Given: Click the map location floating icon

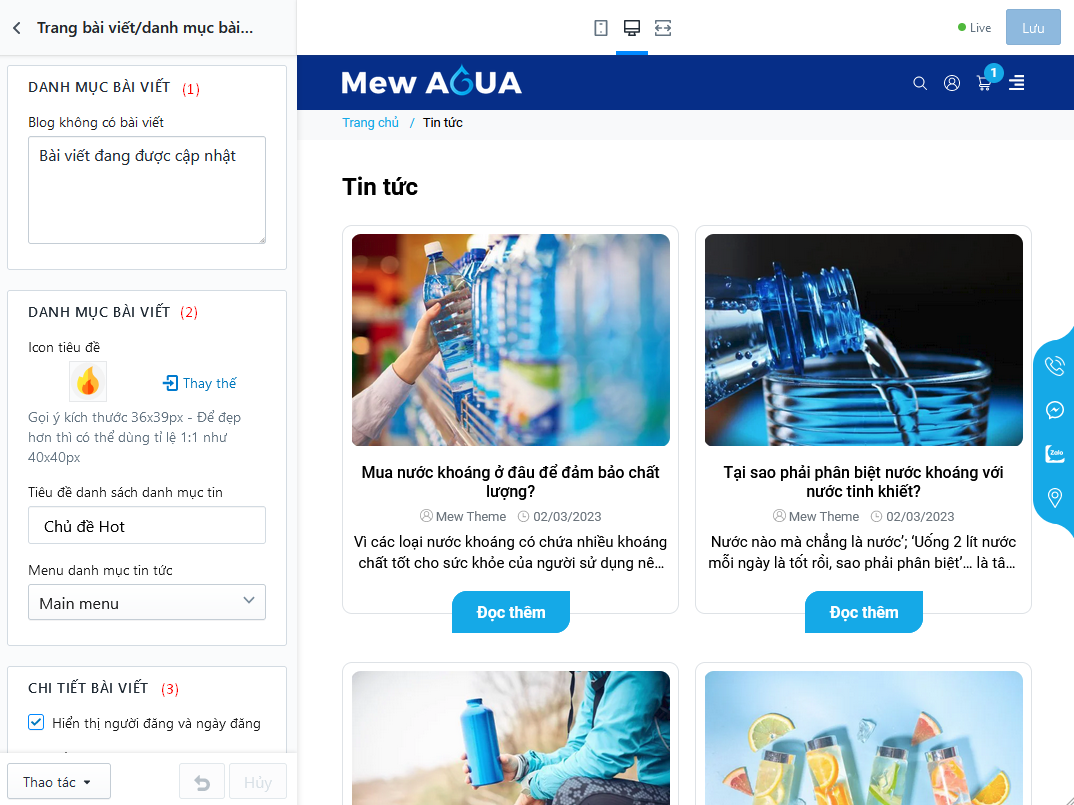Looking at the screenshot, I should pos(1055,498).
